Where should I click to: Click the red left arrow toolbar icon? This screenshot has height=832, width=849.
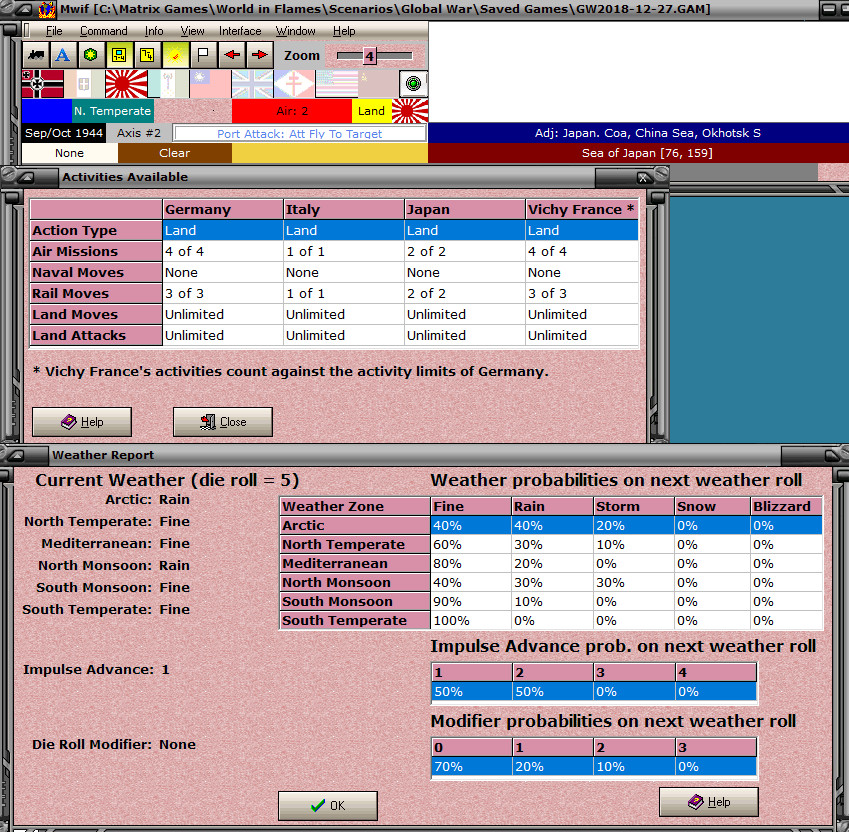tap(232, 55)
